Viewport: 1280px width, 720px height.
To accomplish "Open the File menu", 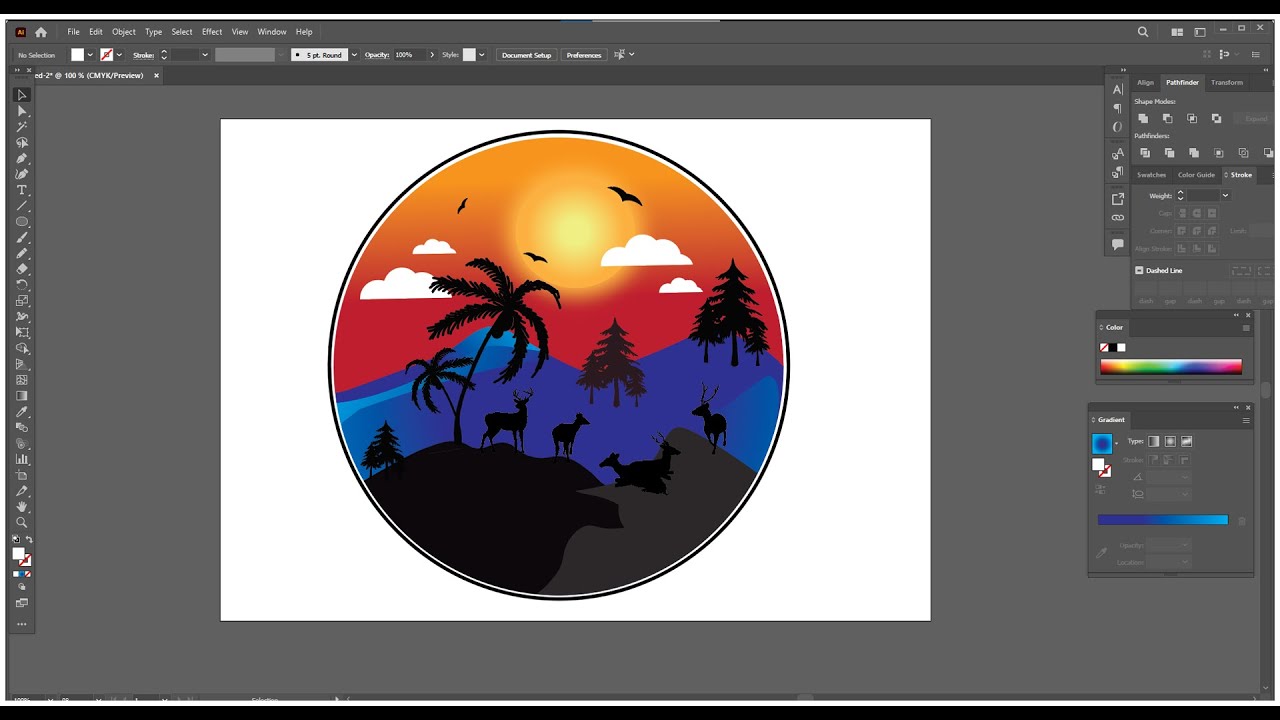I will pyautogui.click(x=73, y=32).
